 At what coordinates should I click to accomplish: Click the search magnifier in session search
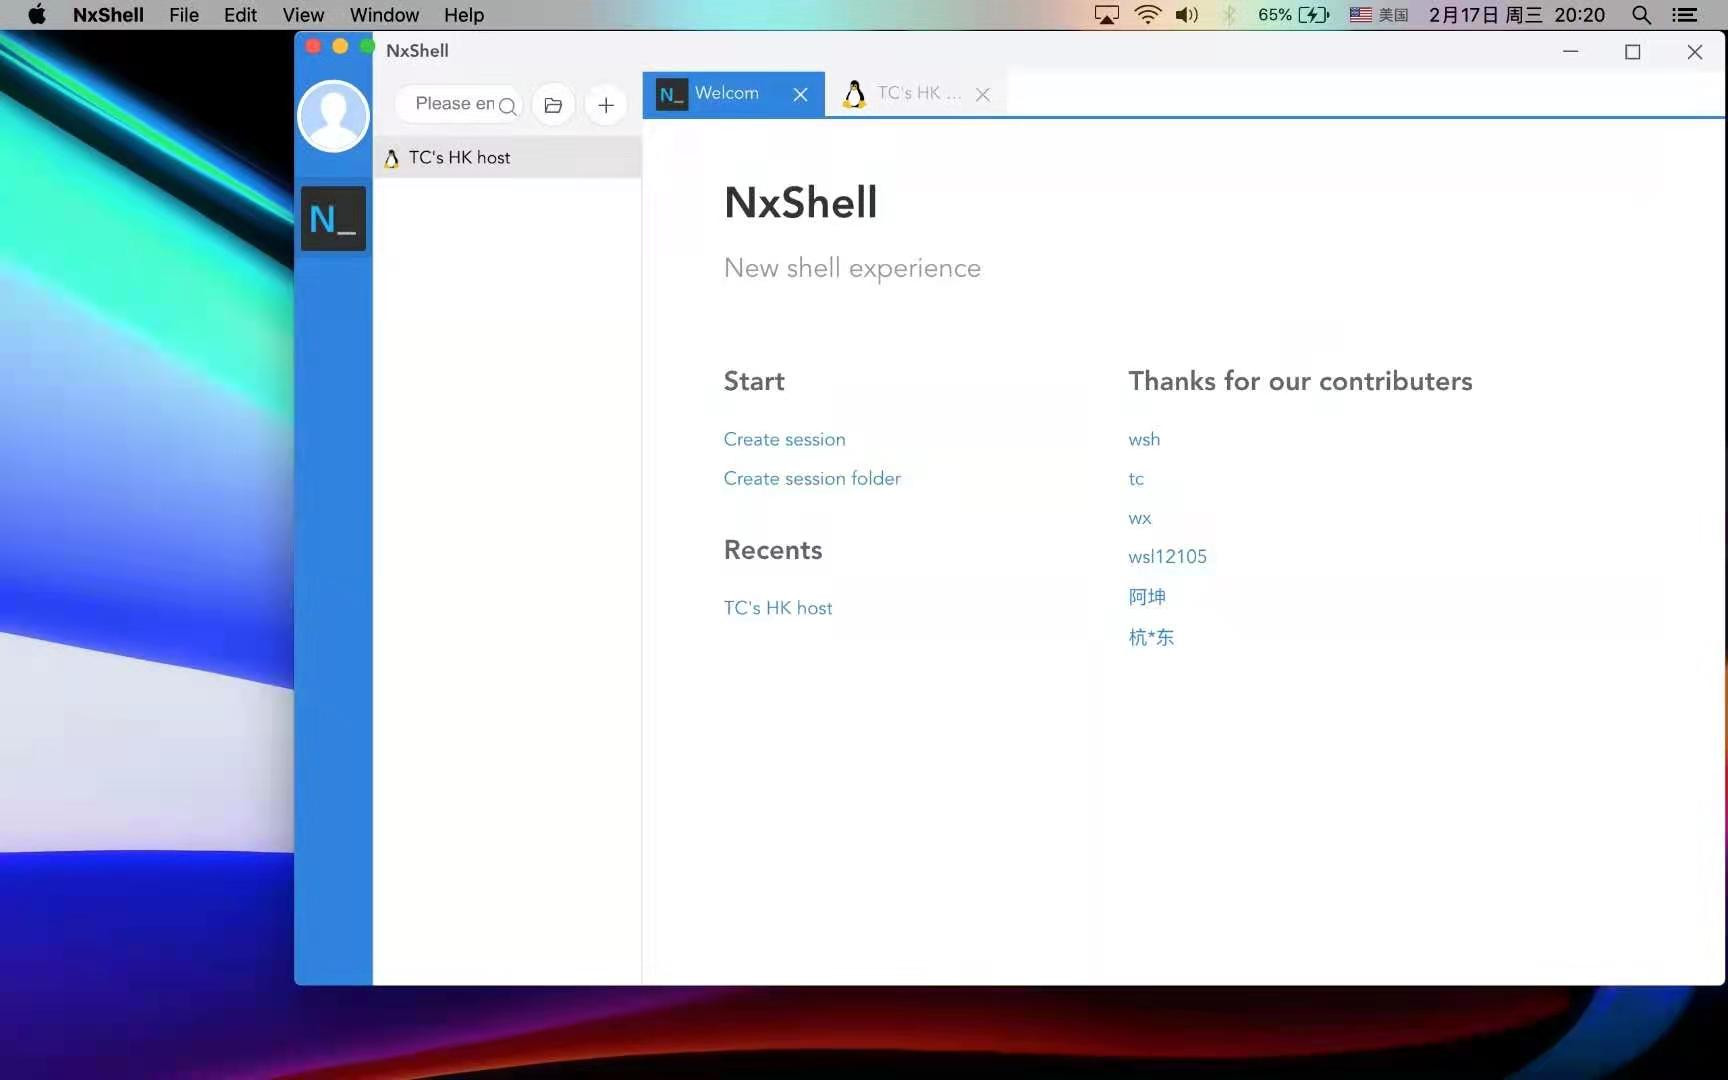tap(507, 106)
